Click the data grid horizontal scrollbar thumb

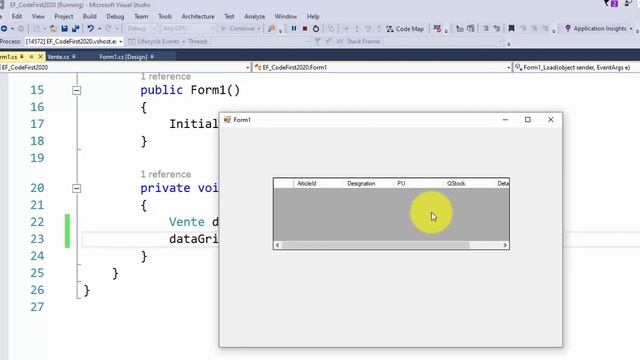376,245
